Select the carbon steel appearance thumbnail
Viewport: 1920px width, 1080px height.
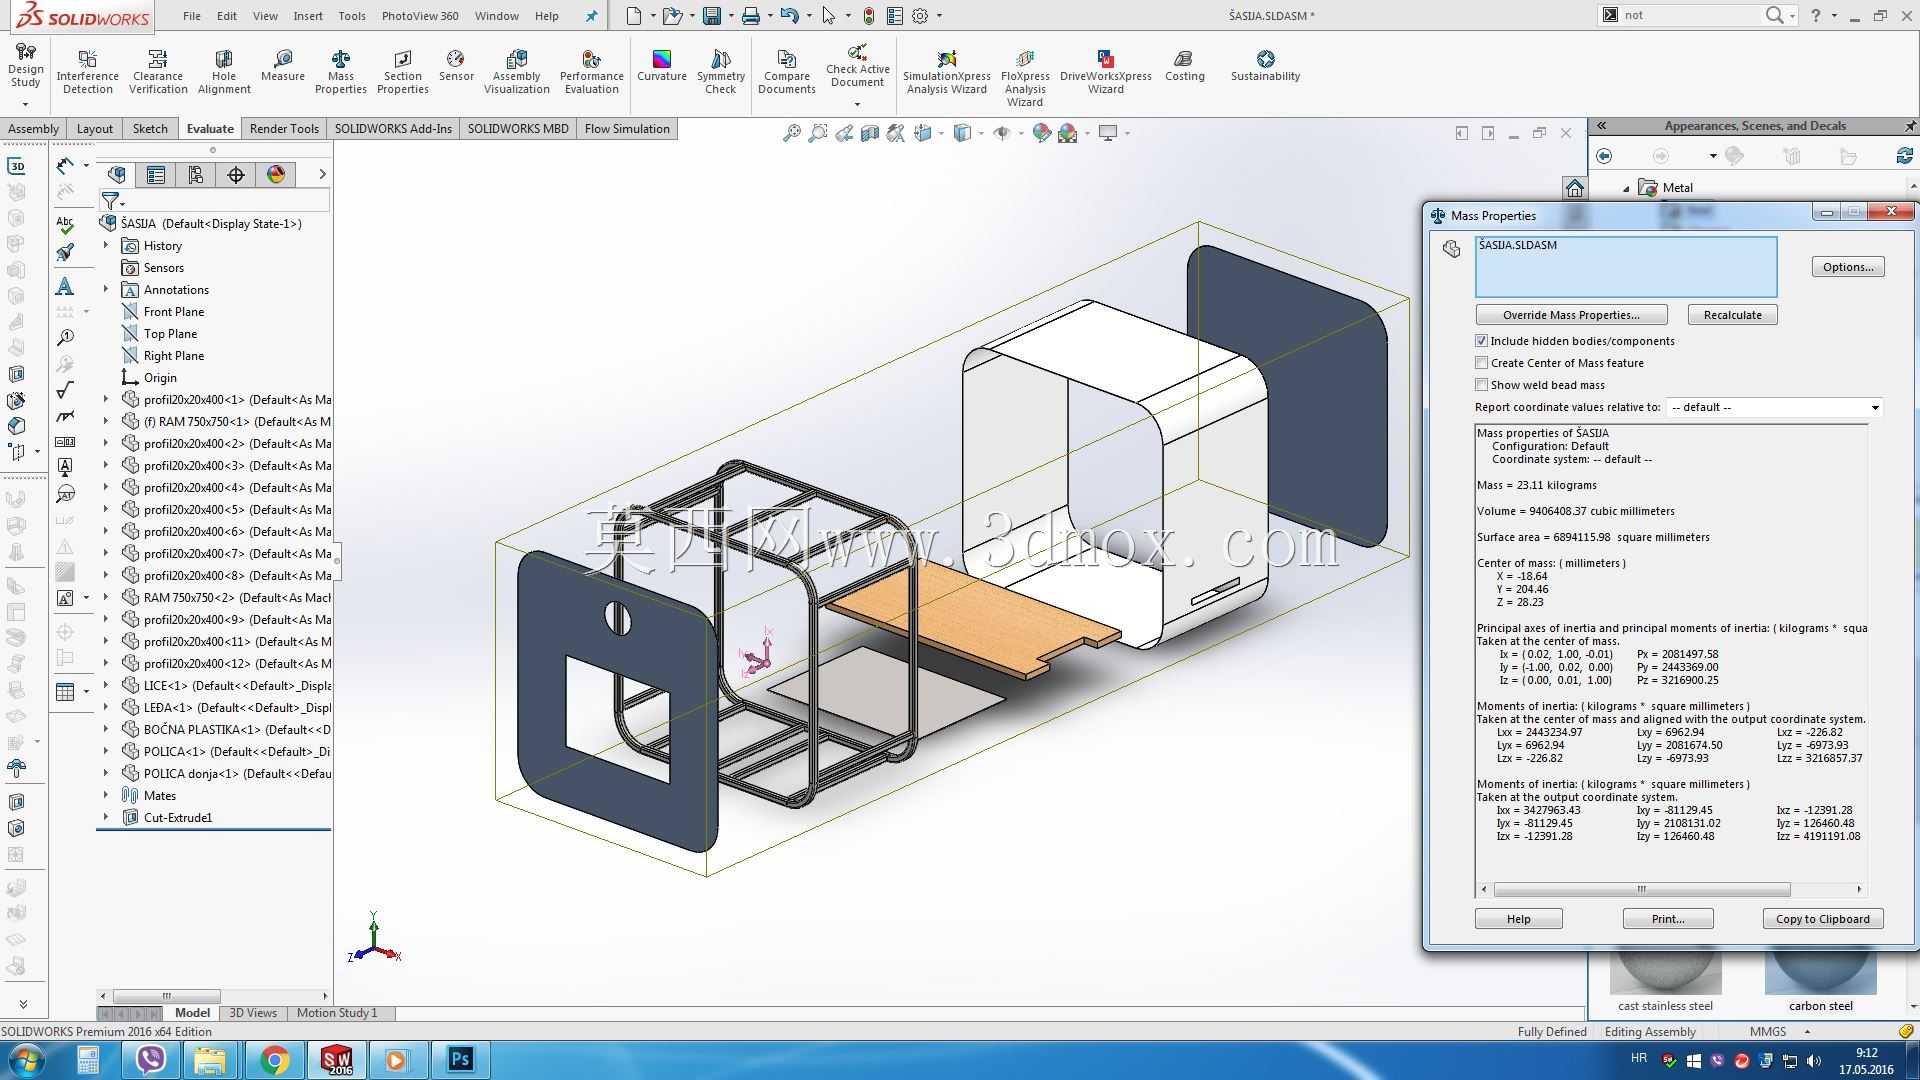1820,970
